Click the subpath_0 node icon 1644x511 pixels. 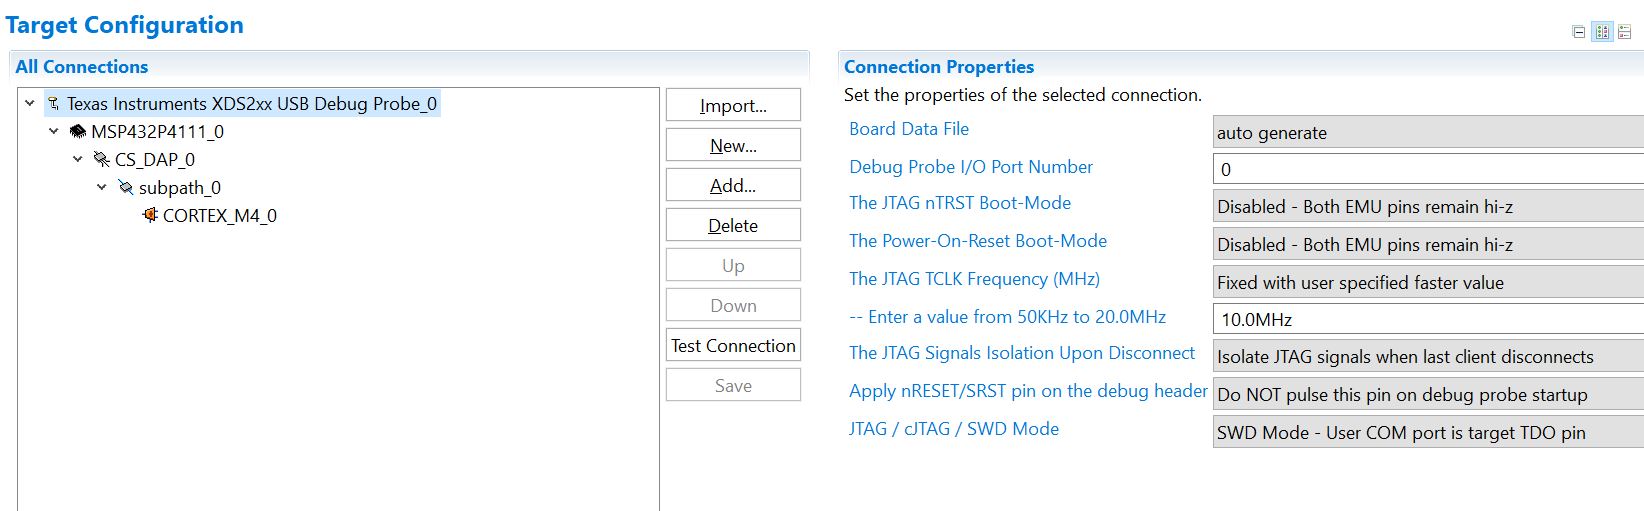point(126,188)
